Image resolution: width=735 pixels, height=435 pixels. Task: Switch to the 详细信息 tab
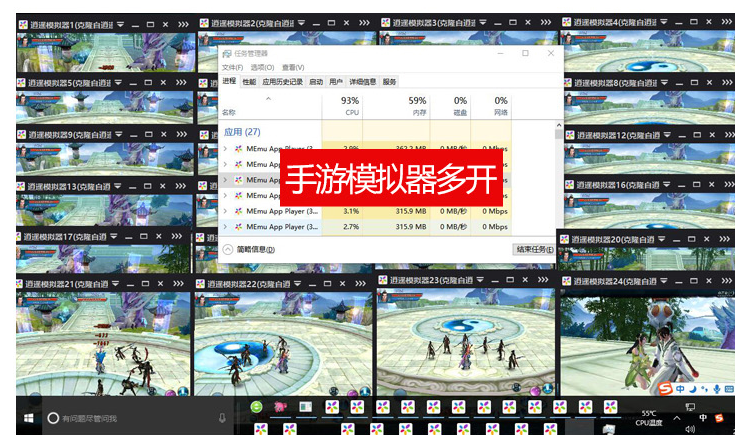coord(362,82)
